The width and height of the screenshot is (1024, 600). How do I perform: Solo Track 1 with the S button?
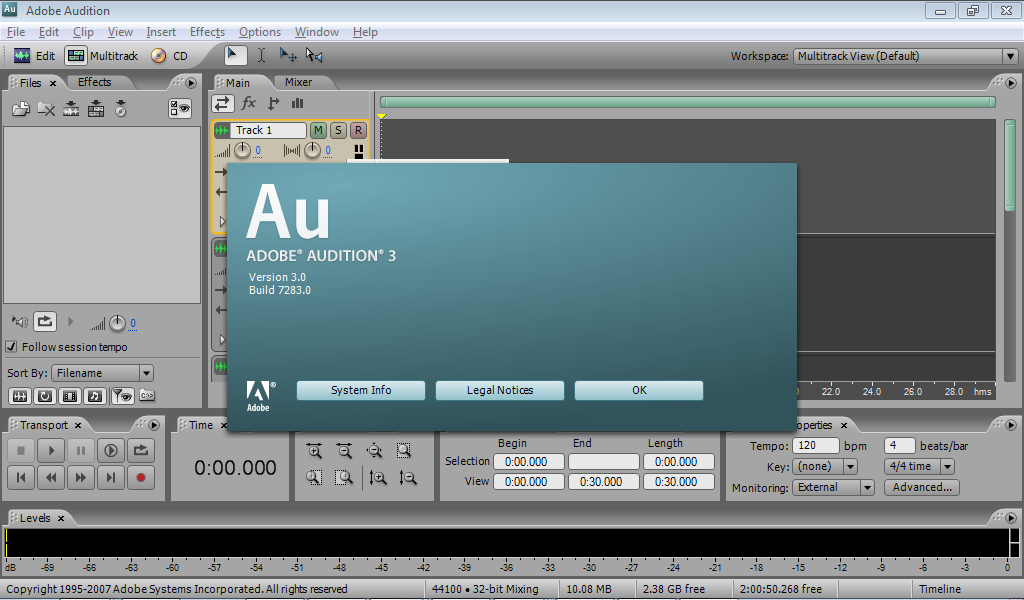click(x=338, y=130)
